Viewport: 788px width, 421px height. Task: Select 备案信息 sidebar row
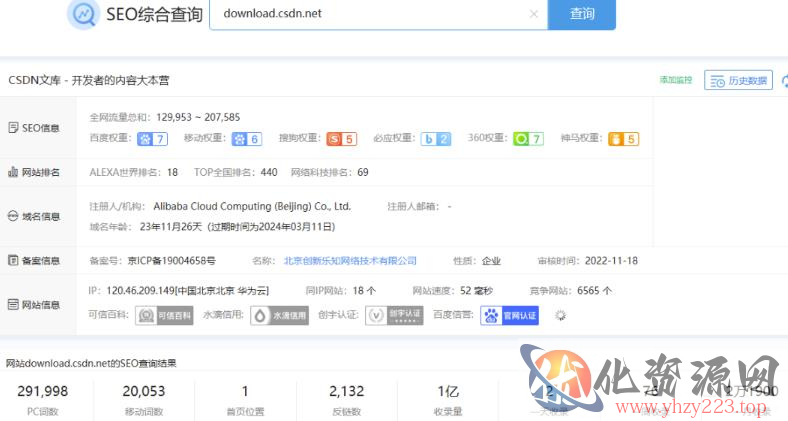38,260
